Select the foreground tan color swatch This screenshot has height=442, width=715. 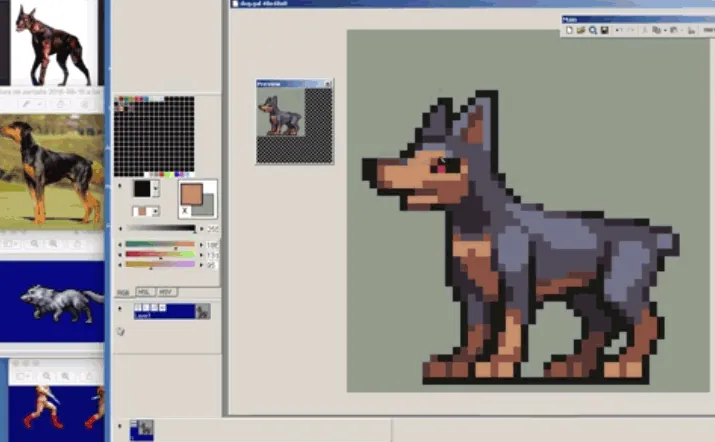pyautogui.click(x=192, y=194)
